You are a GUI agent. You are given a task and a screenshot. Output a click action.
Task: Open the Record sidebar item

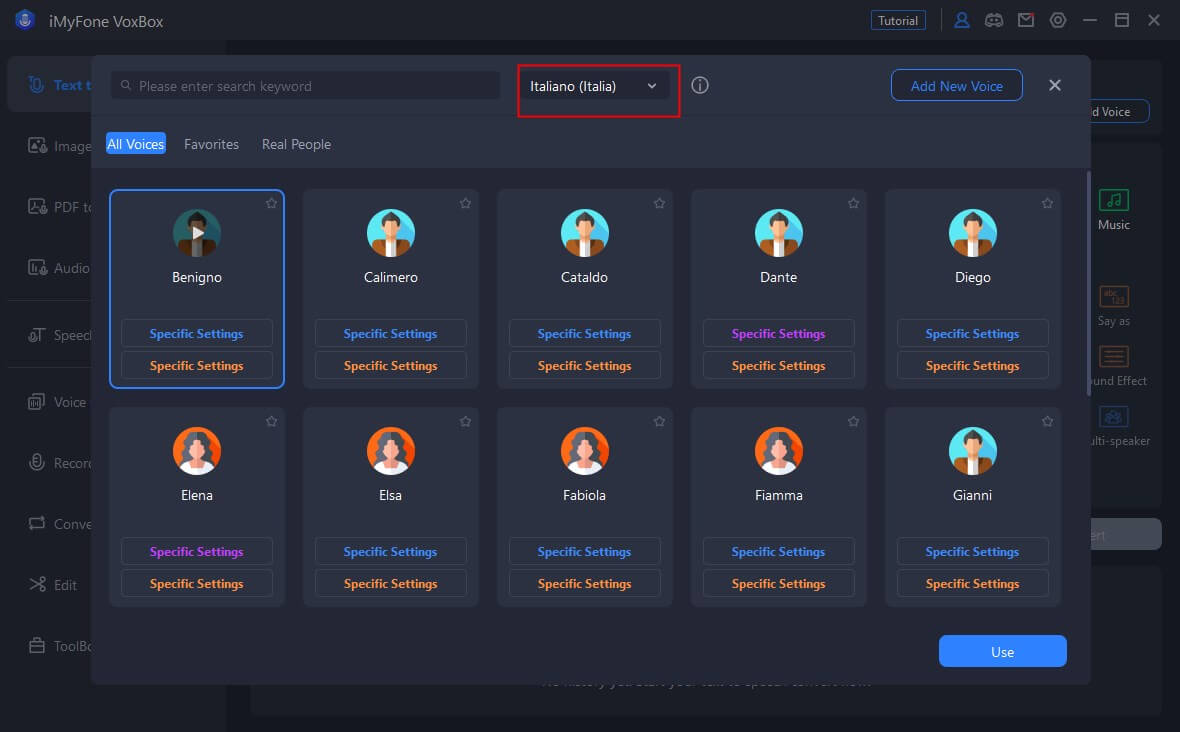(x=59, y=463)
